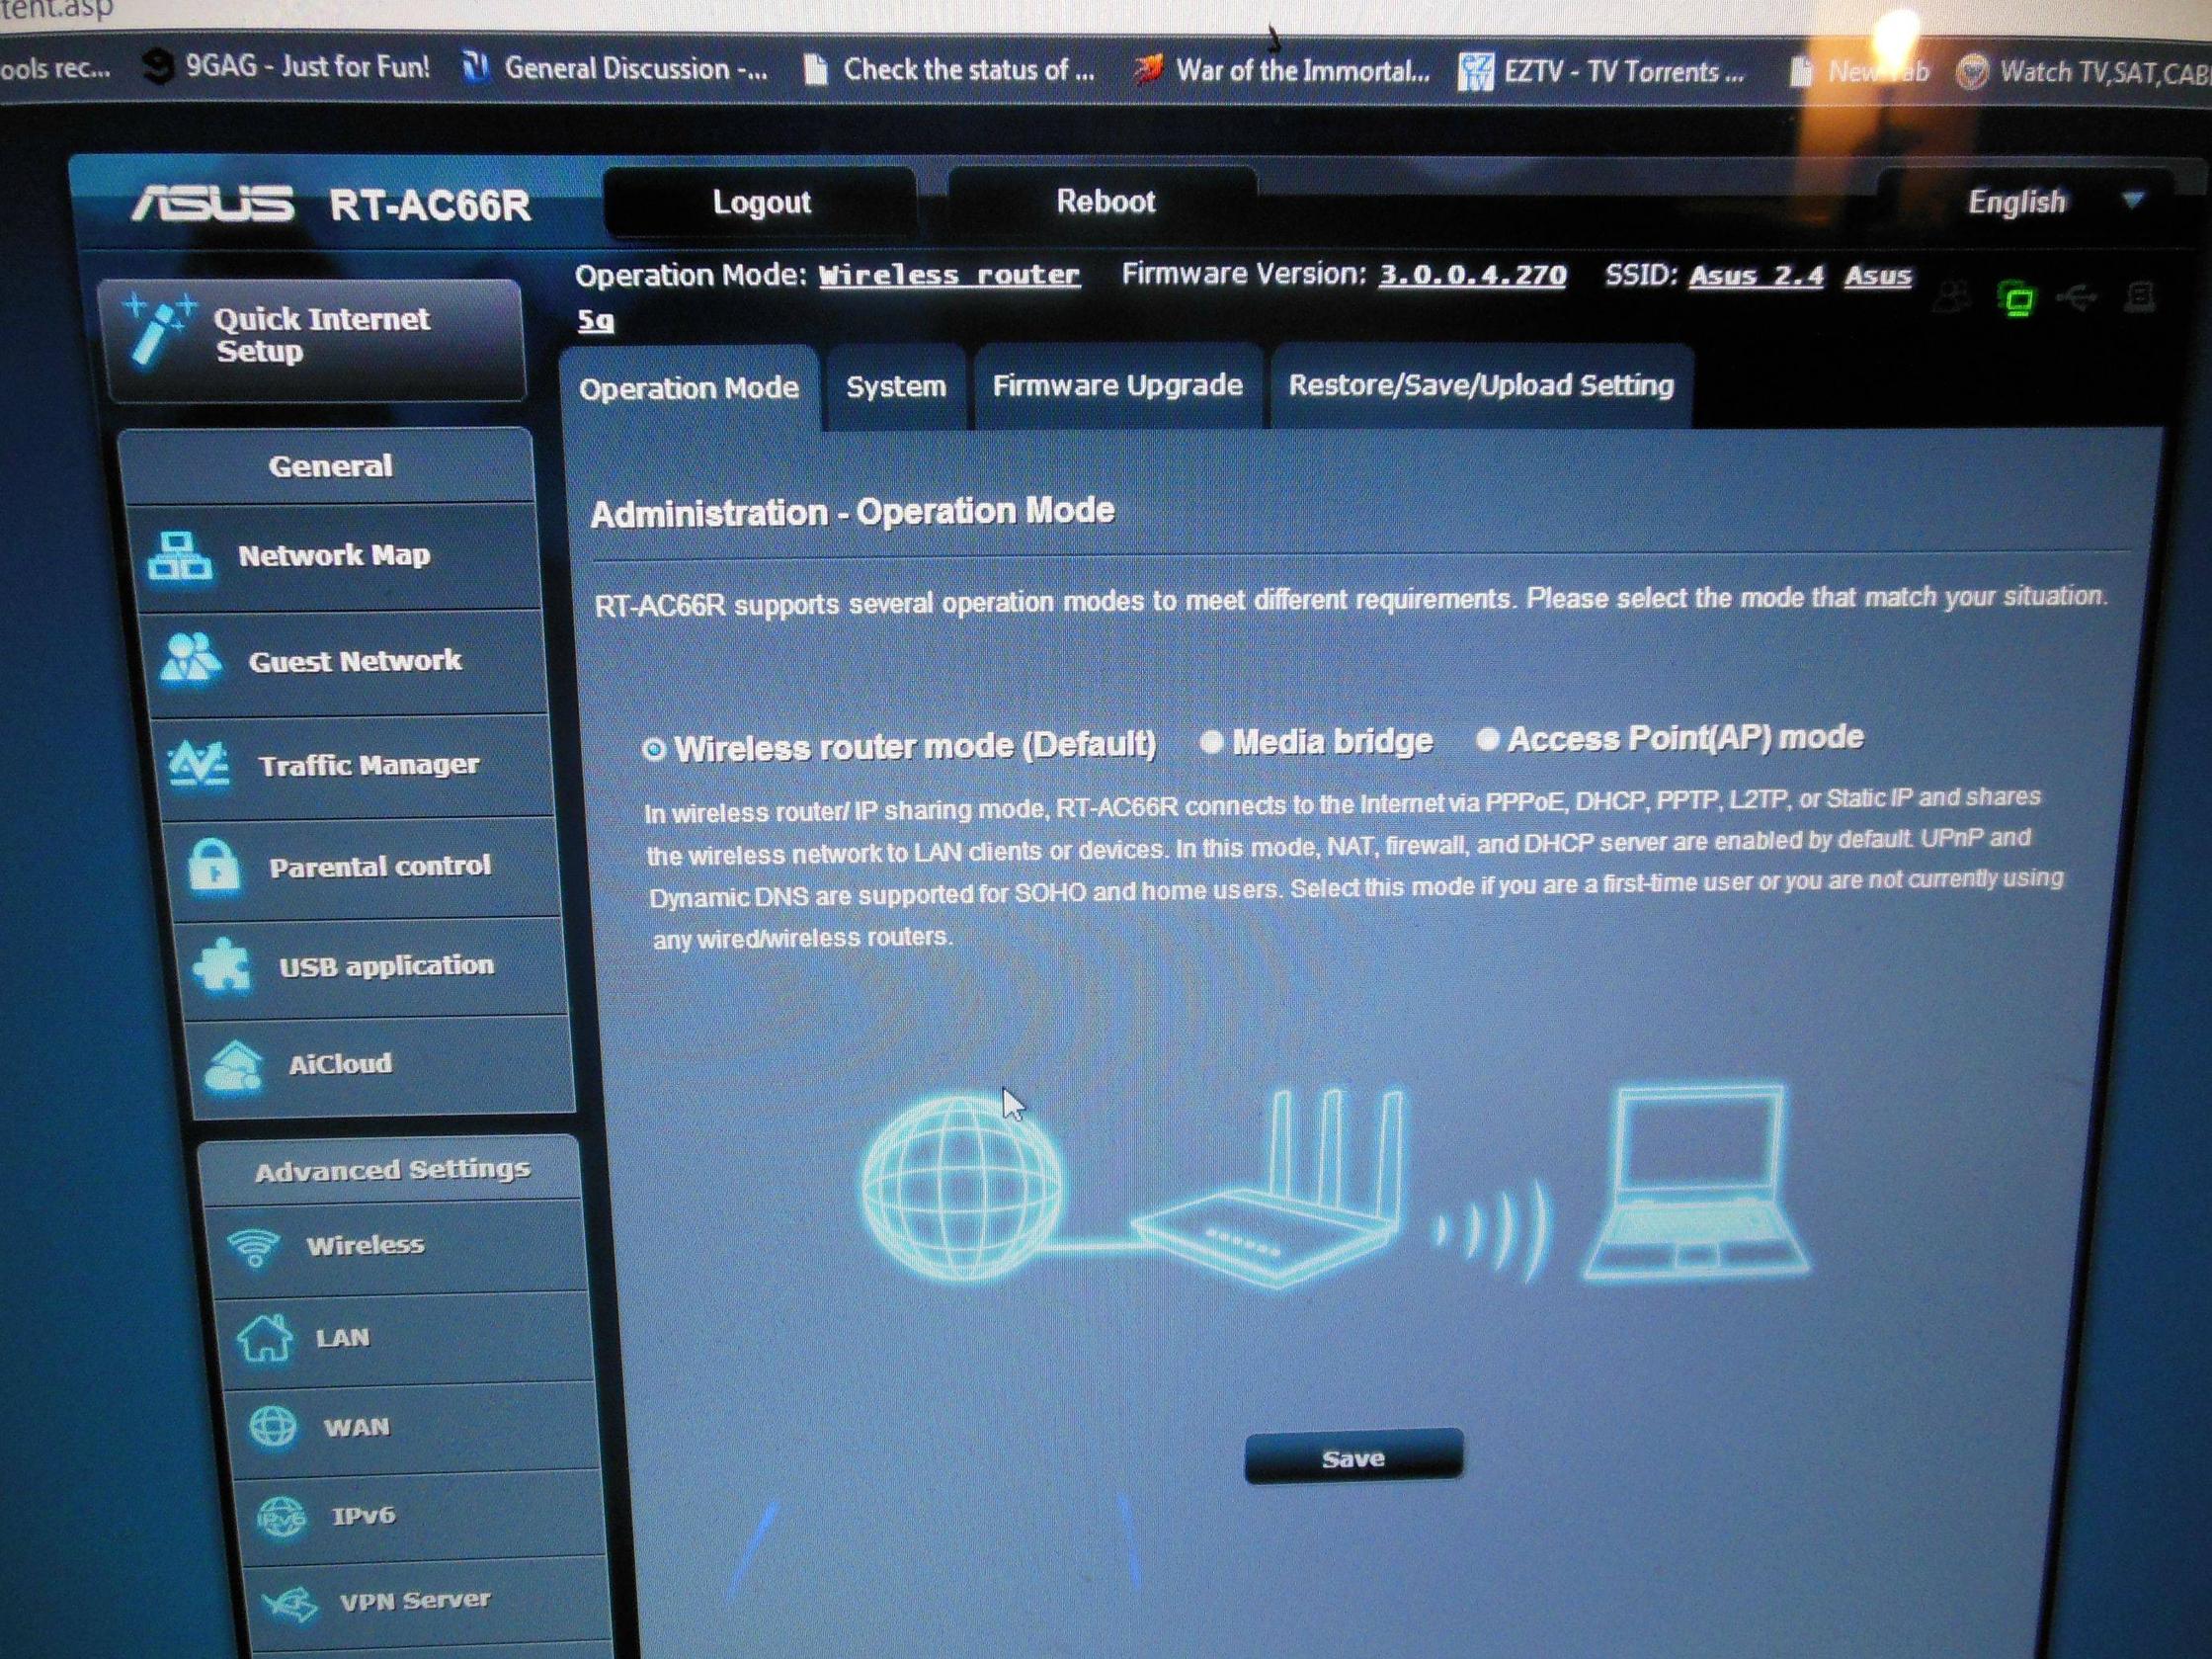The height and width of the screenshot is (1659, 2212).
Task: Open Guest Network menu item
Action: (x=345, y=661)
